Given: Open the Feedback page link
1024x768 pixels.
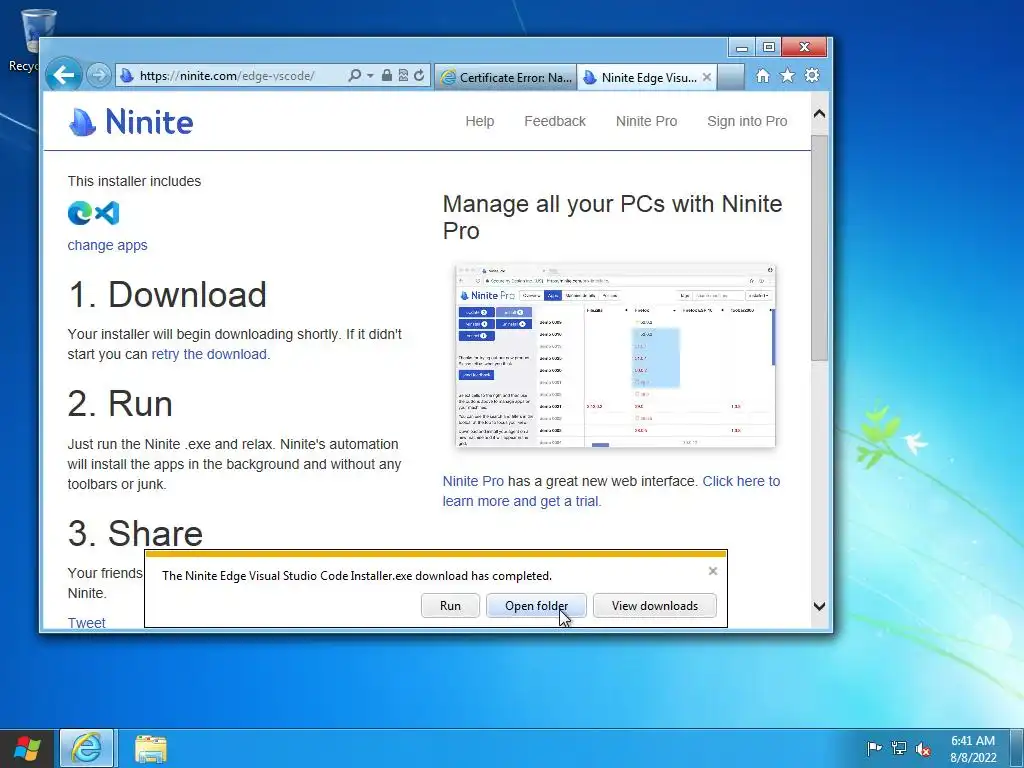Looking at the screenshot, I should (x=555, y=121).
